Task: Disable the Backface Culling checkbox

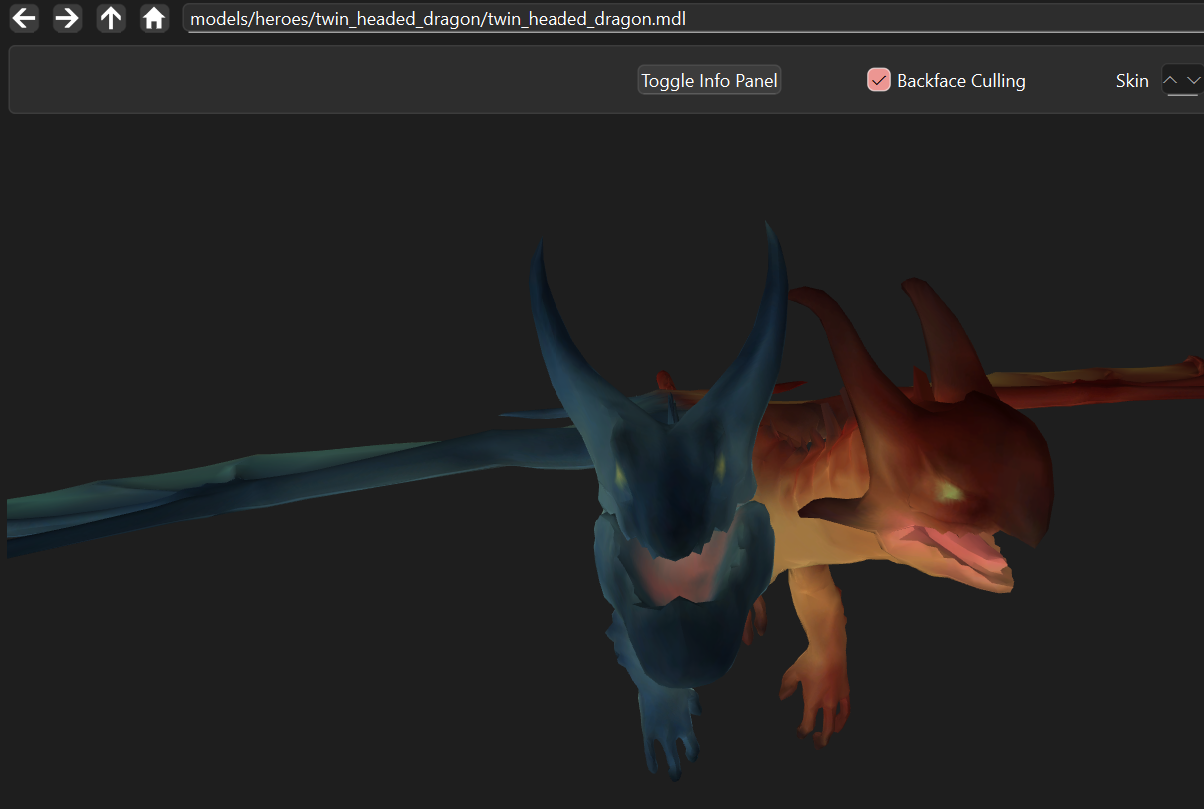Action: pos(878,80)
